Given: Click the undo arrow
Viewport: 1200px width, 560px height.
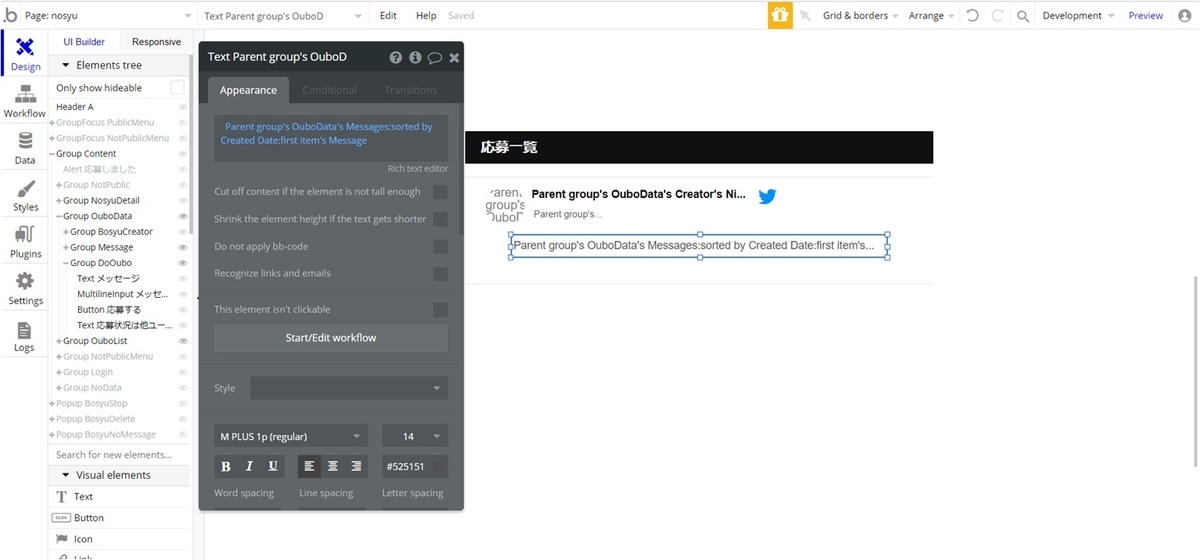Looking at the screenshot, I should pyautogui.click(x=972, y=16).
